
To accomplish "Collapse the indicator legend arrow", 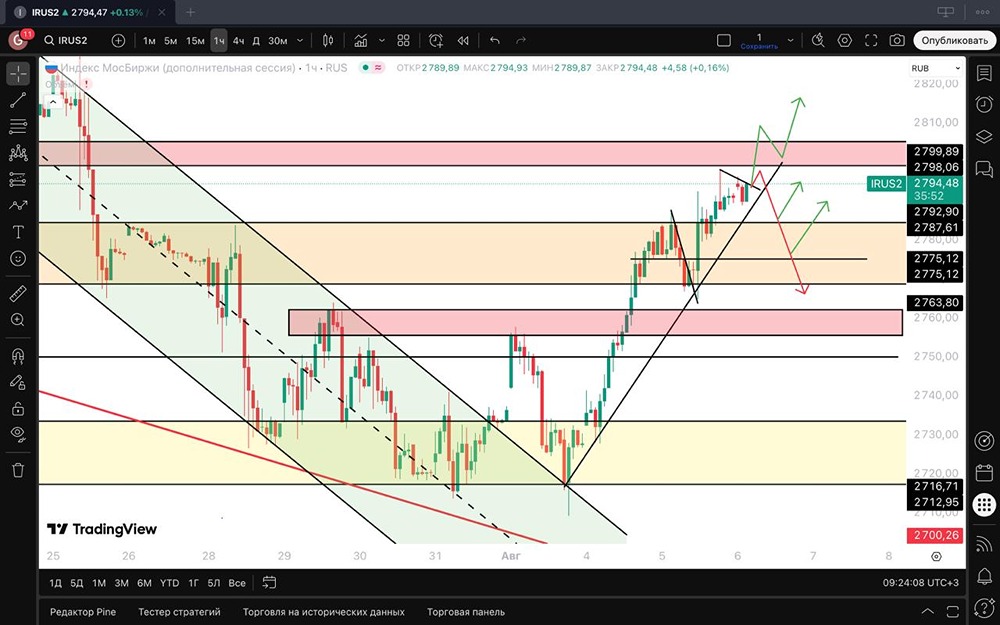I will pos(53,101).
